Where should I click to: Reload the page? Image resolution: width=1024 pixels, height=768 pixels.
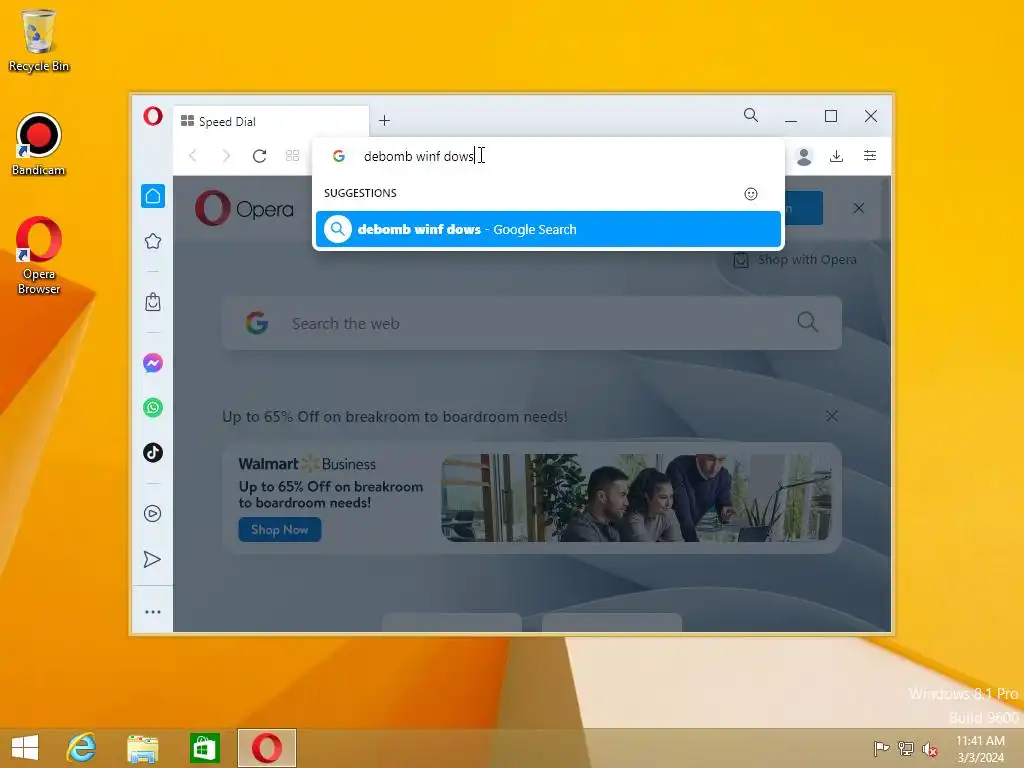[x=259, y=155]
